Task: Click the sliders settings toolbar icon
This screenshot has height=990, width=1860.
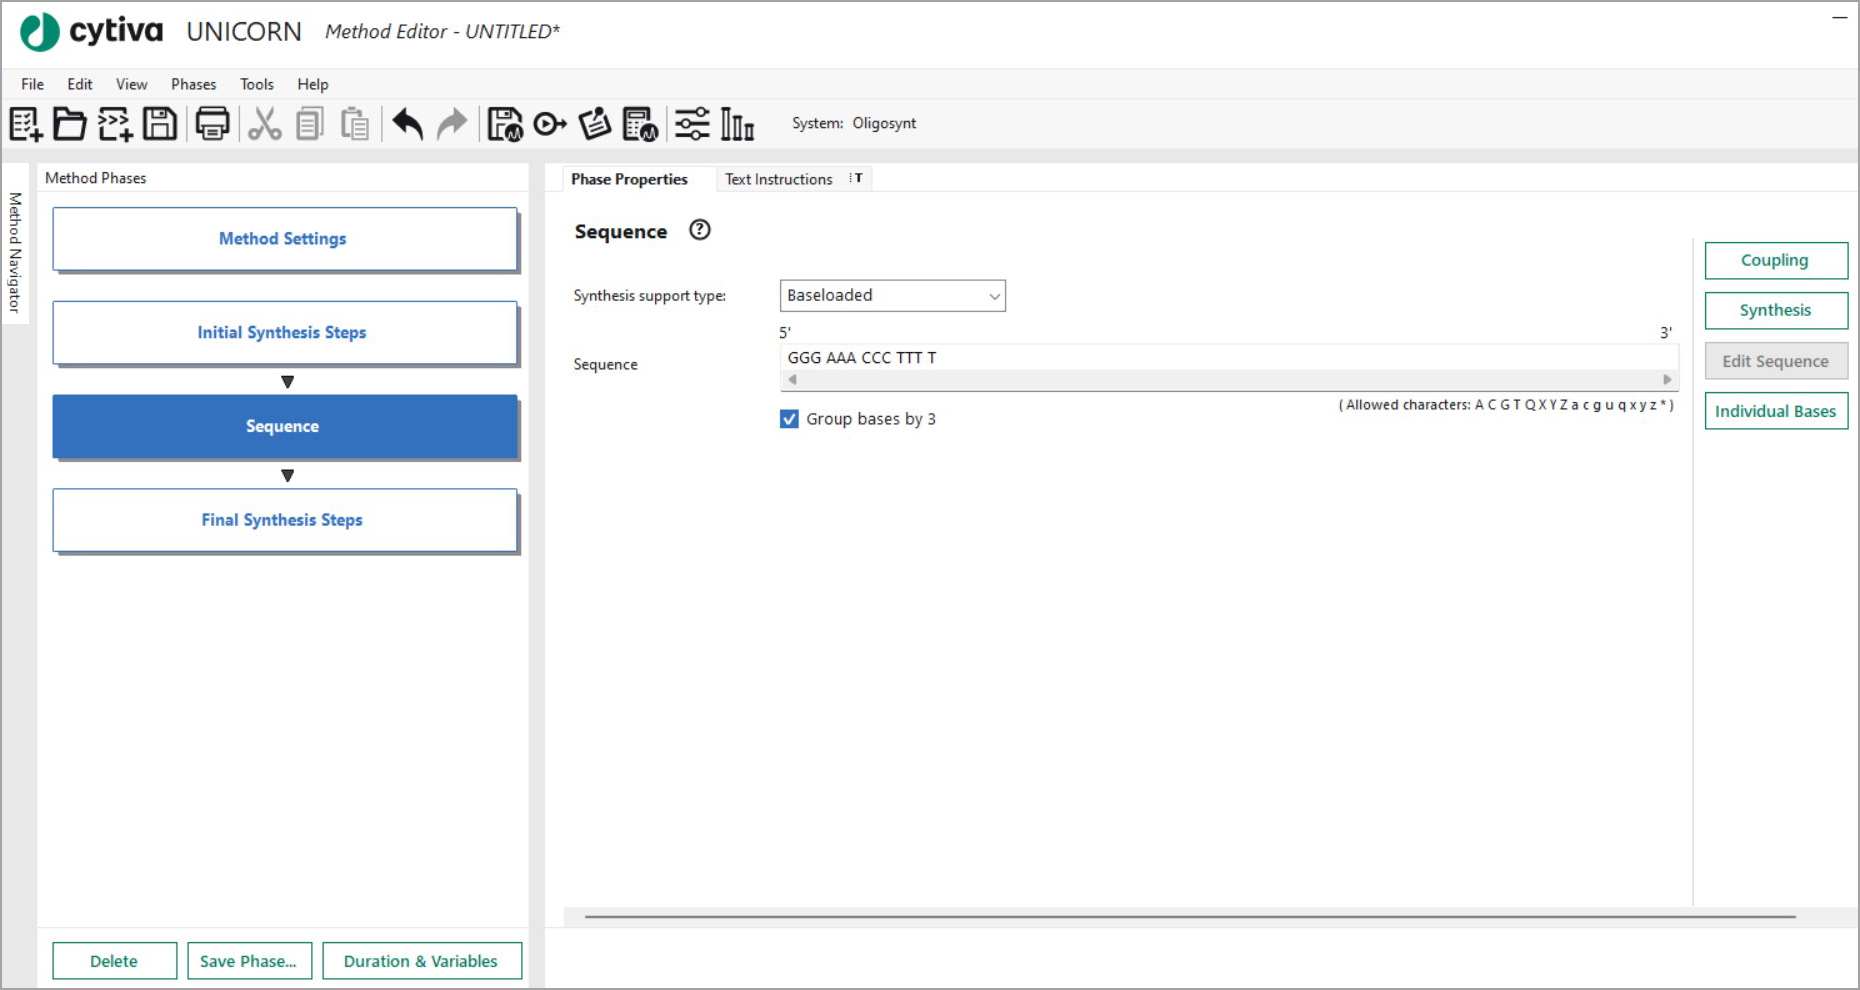Action: point(692,124)
